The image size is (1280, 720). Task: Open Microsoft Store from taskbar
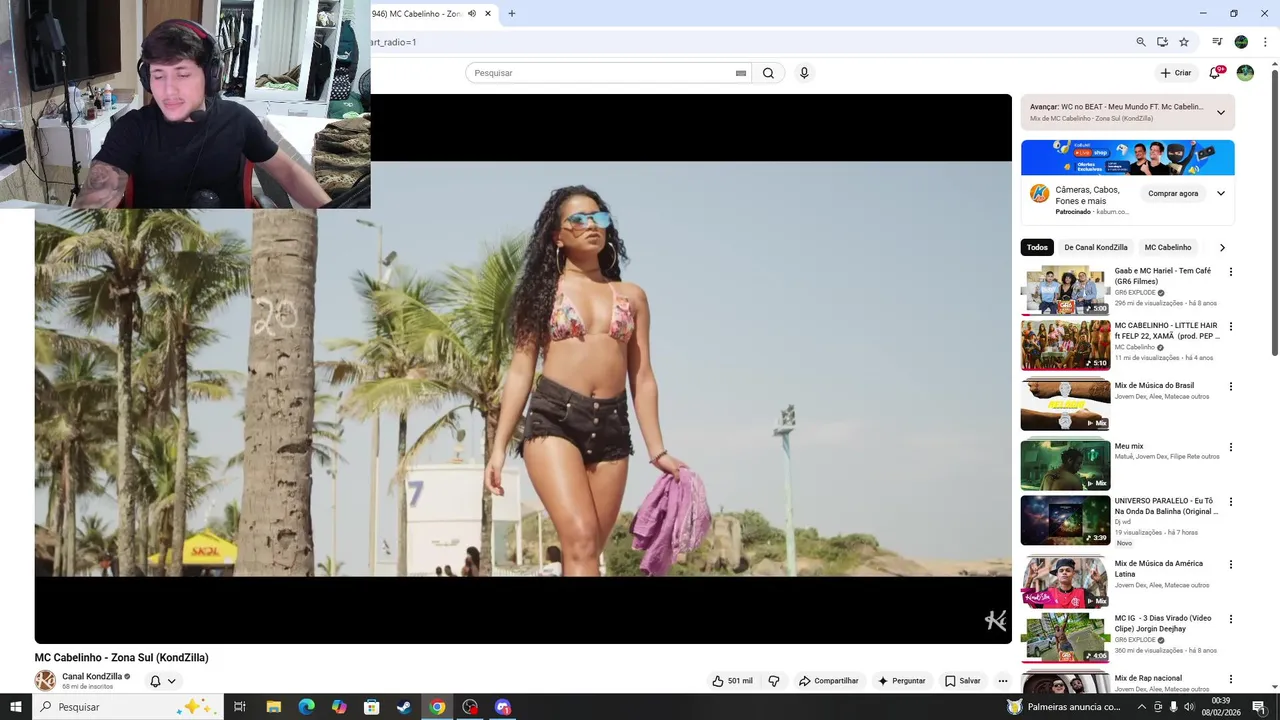tap(372, 707)
